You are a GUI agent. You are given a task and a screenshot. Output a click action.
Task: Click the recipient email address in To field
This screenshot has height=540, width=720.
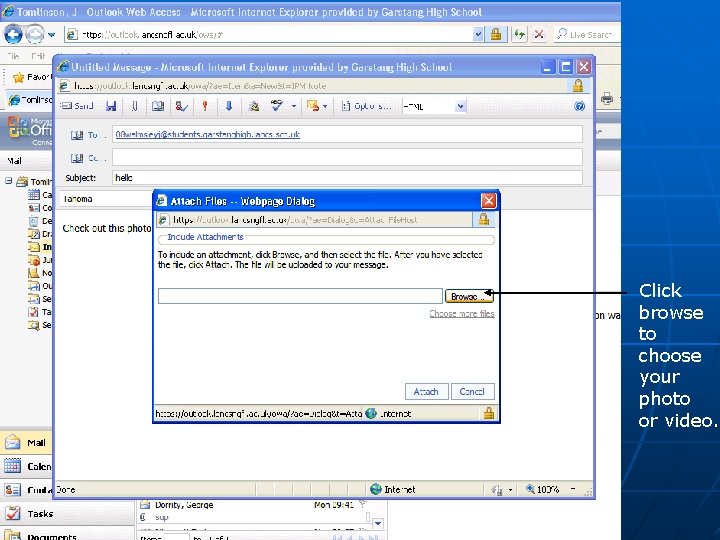tap(208, 134)
